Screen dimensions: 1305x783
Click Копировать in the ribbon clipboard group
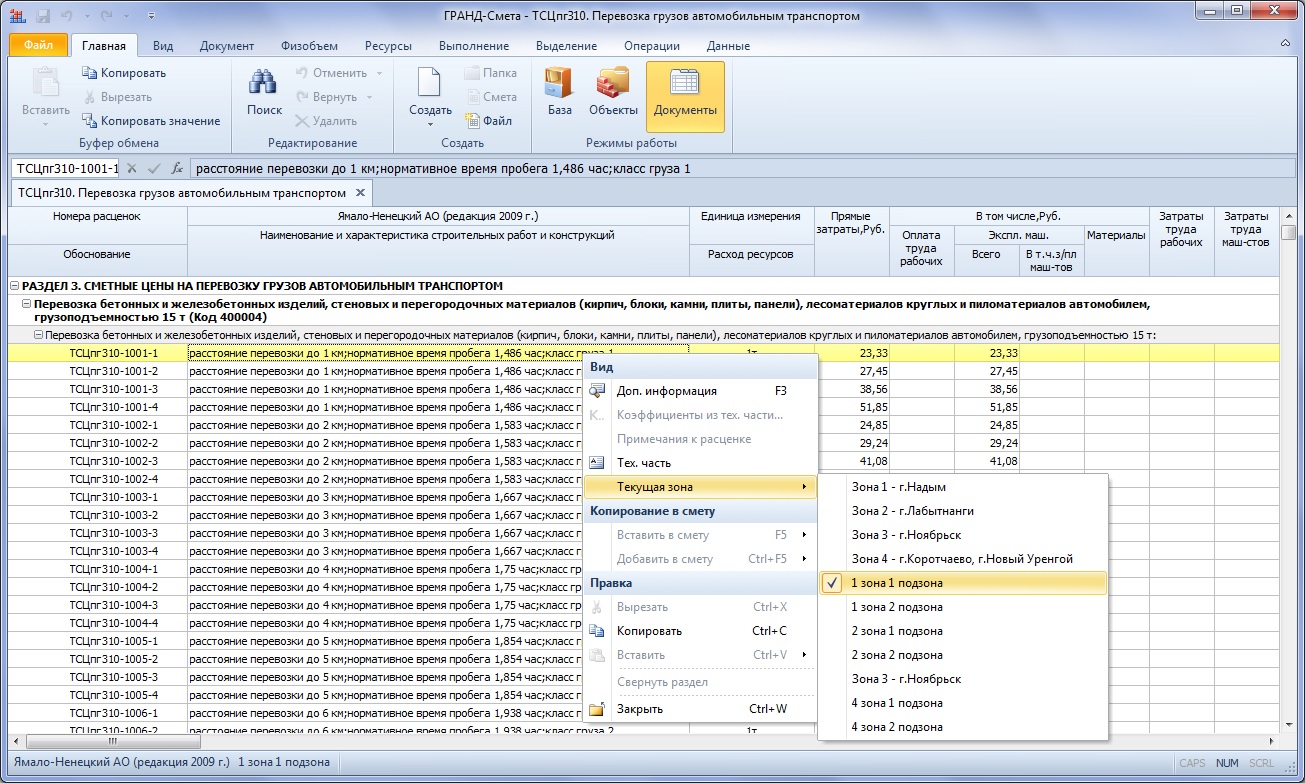coord(124,73)
